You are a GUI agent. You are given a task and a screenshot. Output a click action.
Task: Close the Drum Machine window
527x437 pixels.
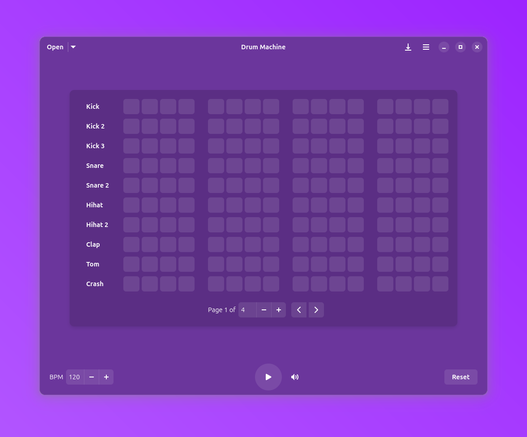pos(477,47)
